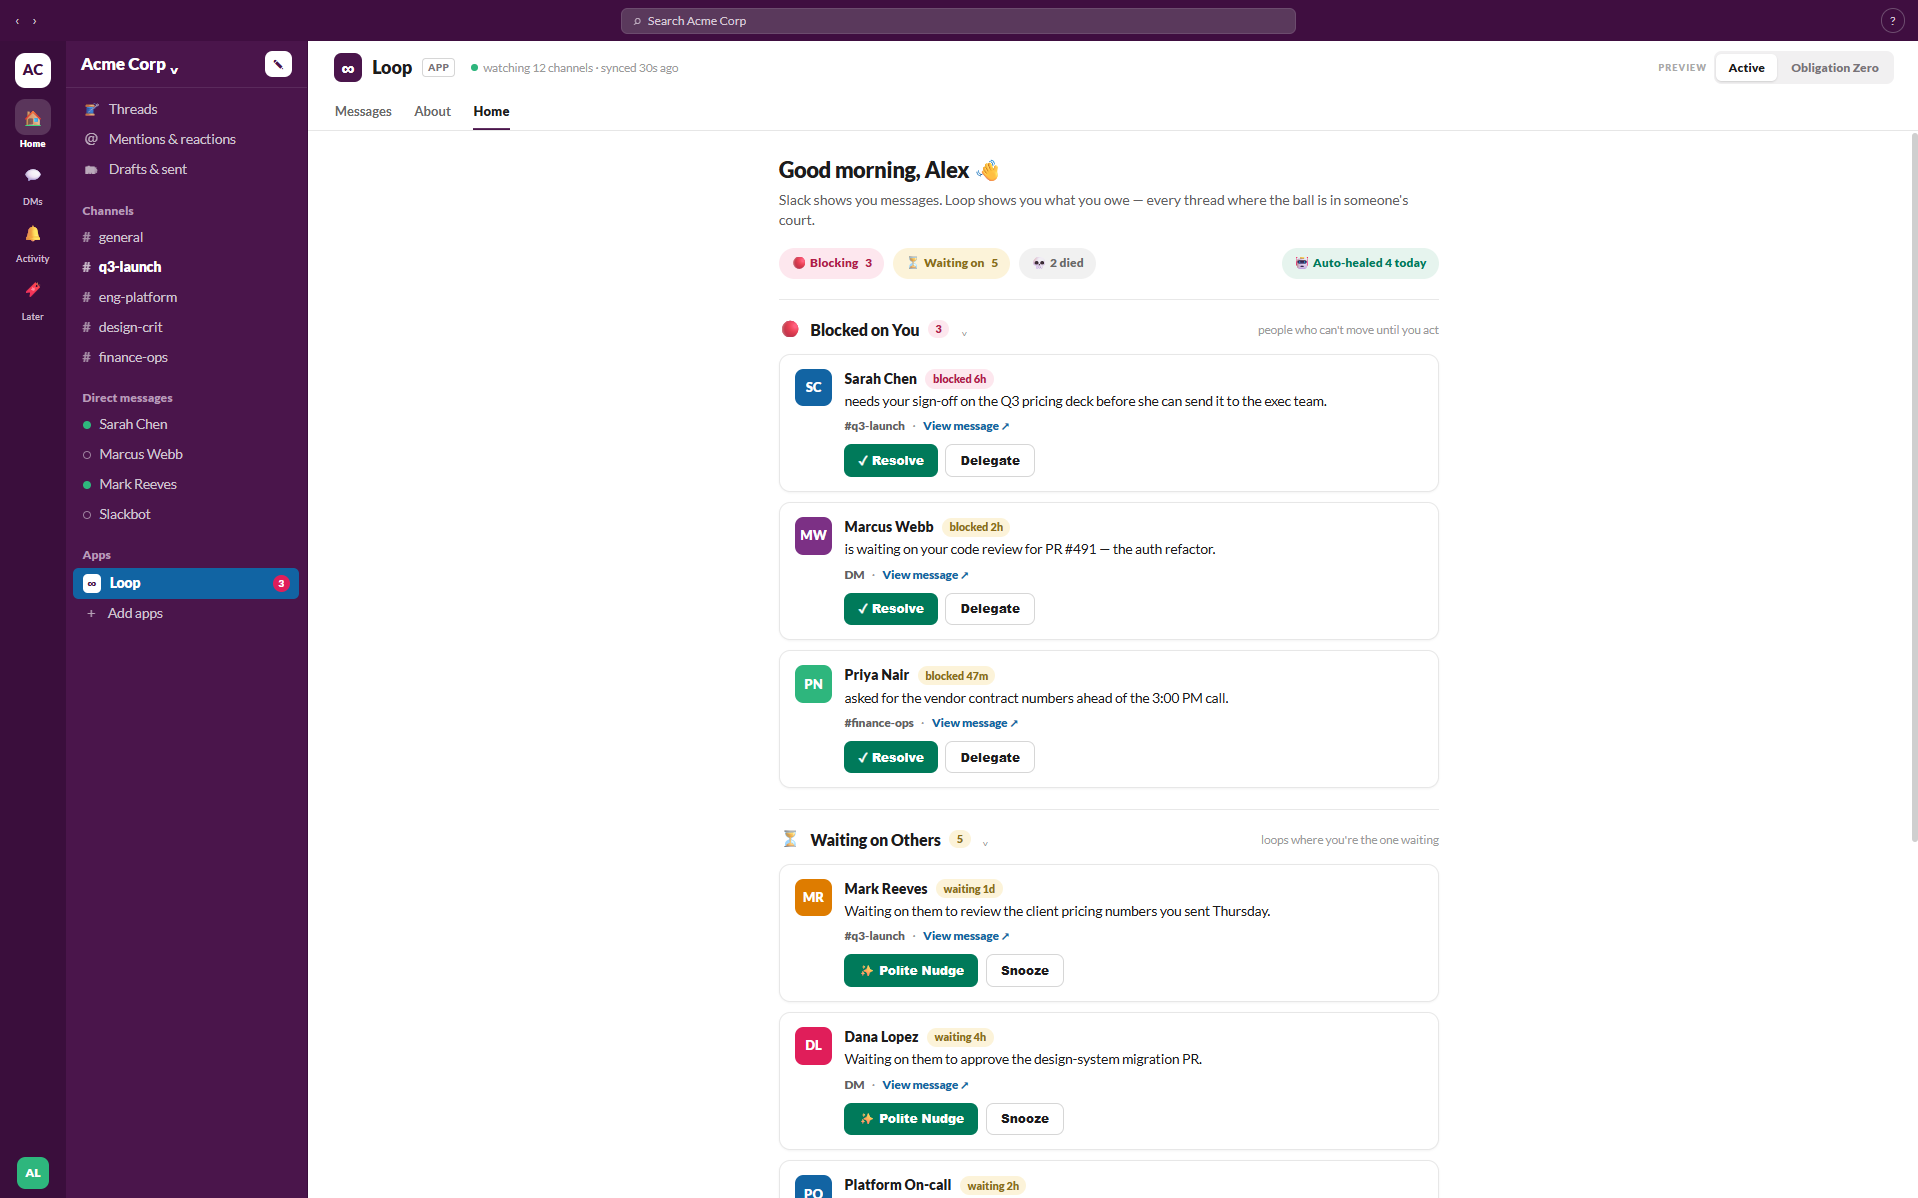Screen dimensions: 1918x1198
Task: Click the plus icon next to Add apps
Action: pyautogui.click(x=91, y=613)
